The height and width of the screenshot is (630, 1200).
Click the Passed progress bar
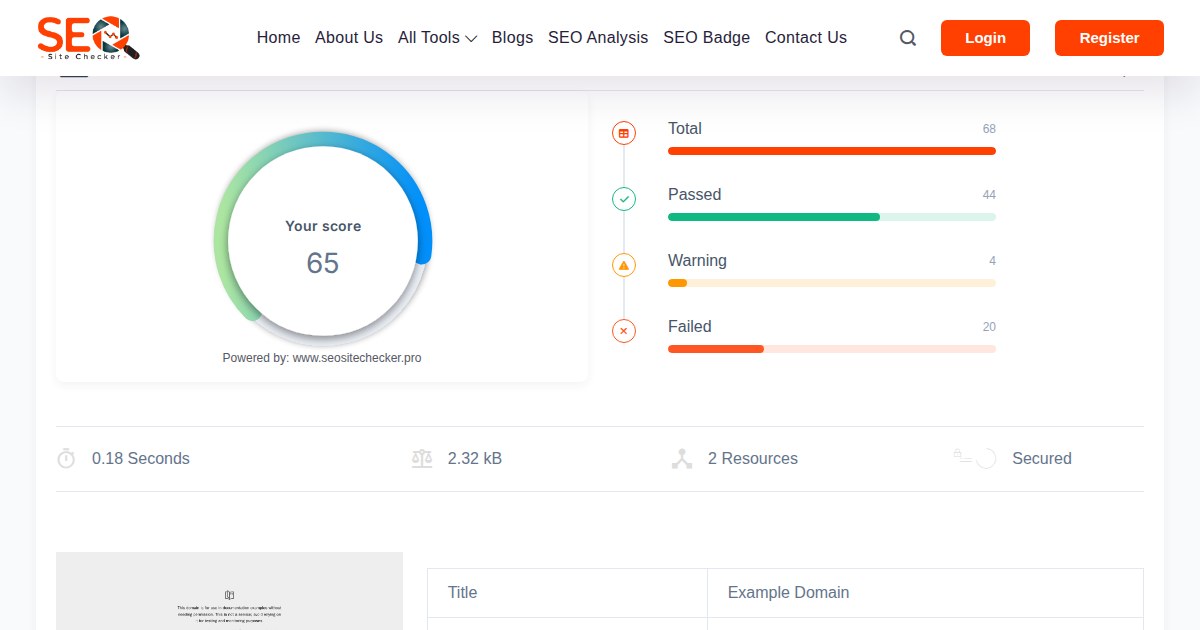point(832,217)
